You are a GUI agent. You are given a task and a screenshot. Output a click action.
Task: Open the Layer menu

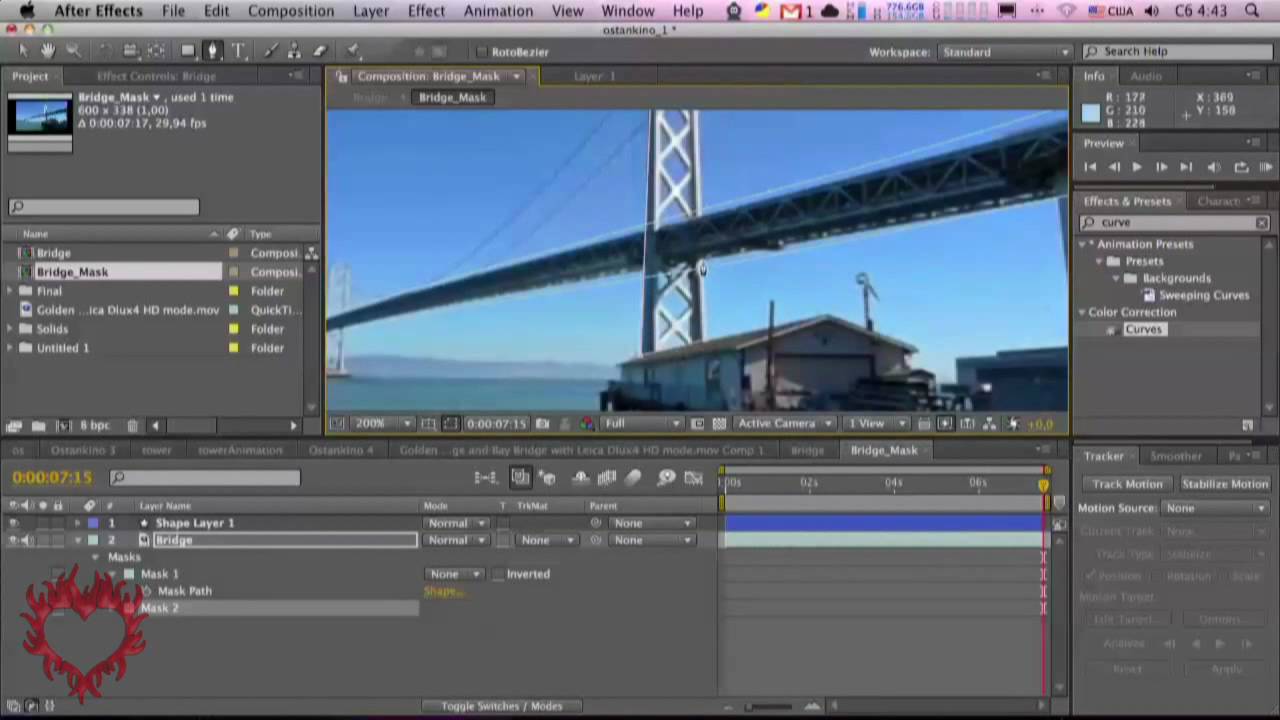click(x=371, y=11)
